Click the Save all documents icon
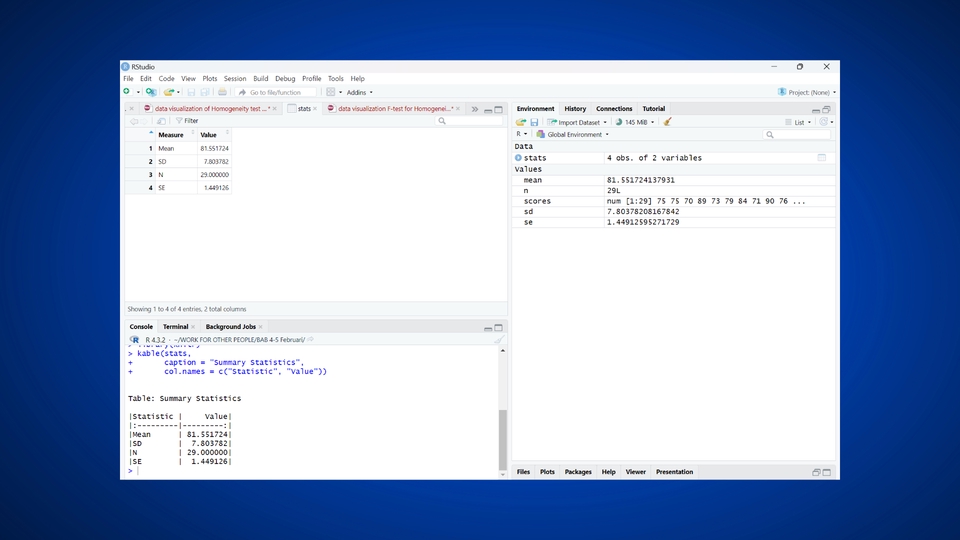960x540 pixels. 205,92
